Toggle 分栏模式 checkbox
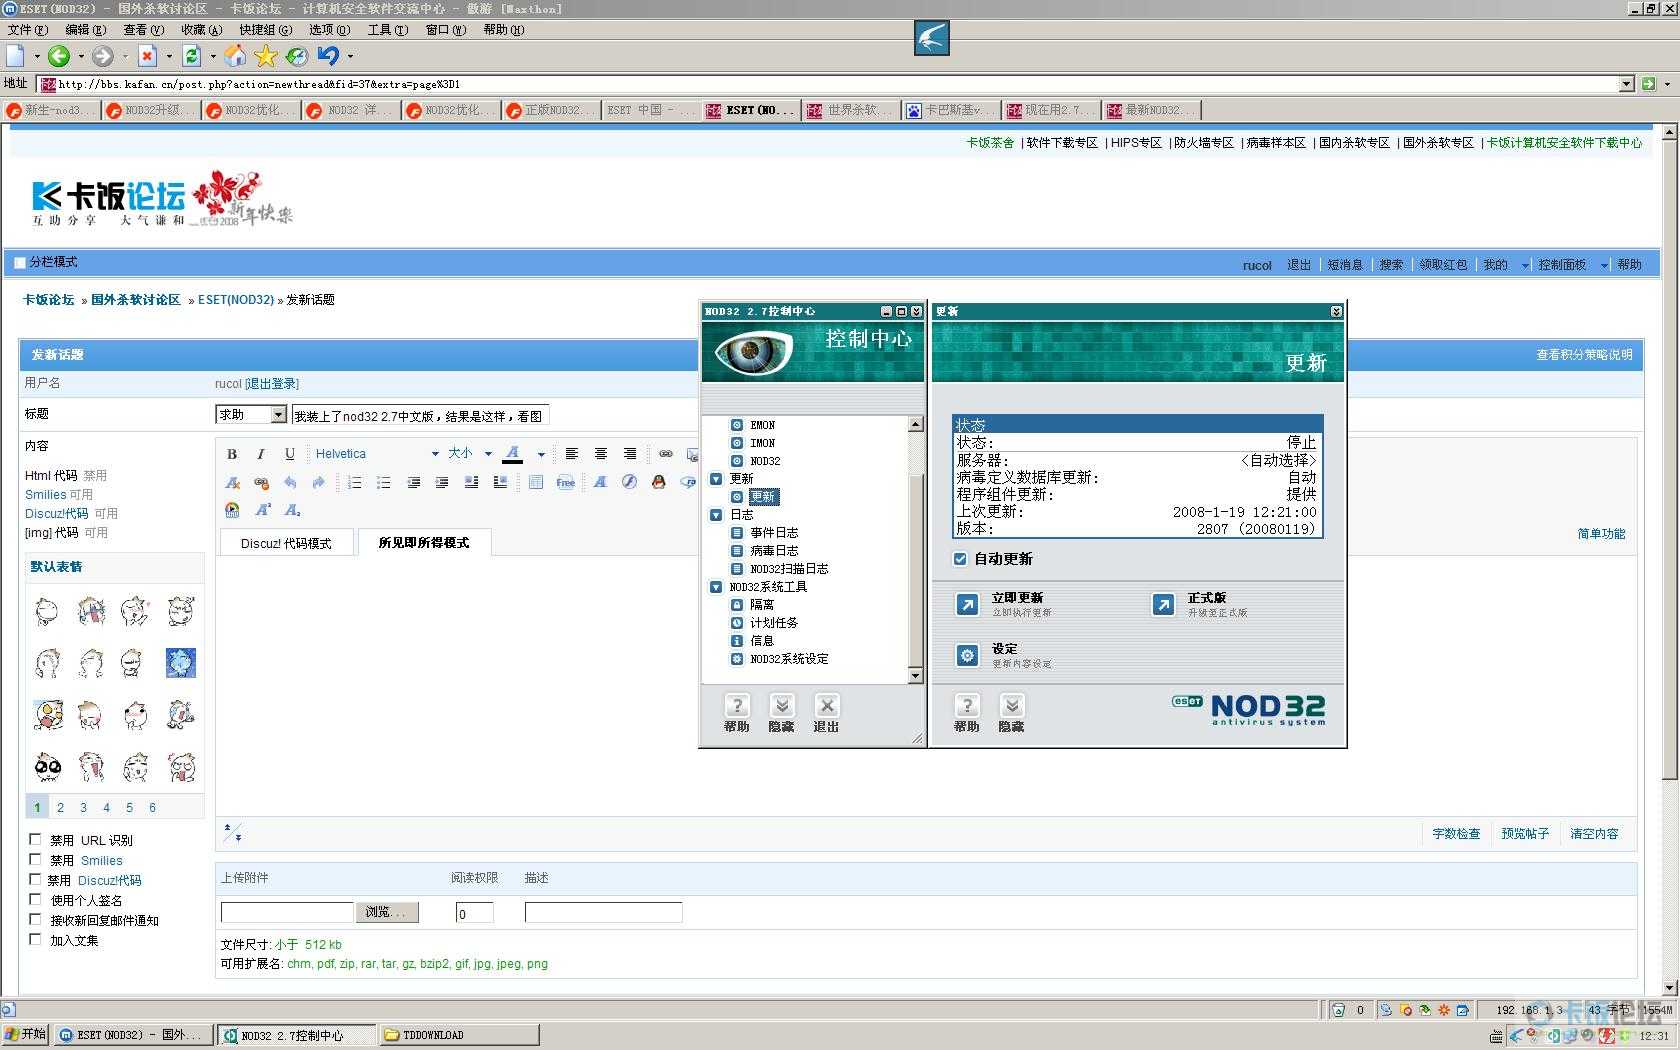 pyautogui.click(x=20, y=263)
